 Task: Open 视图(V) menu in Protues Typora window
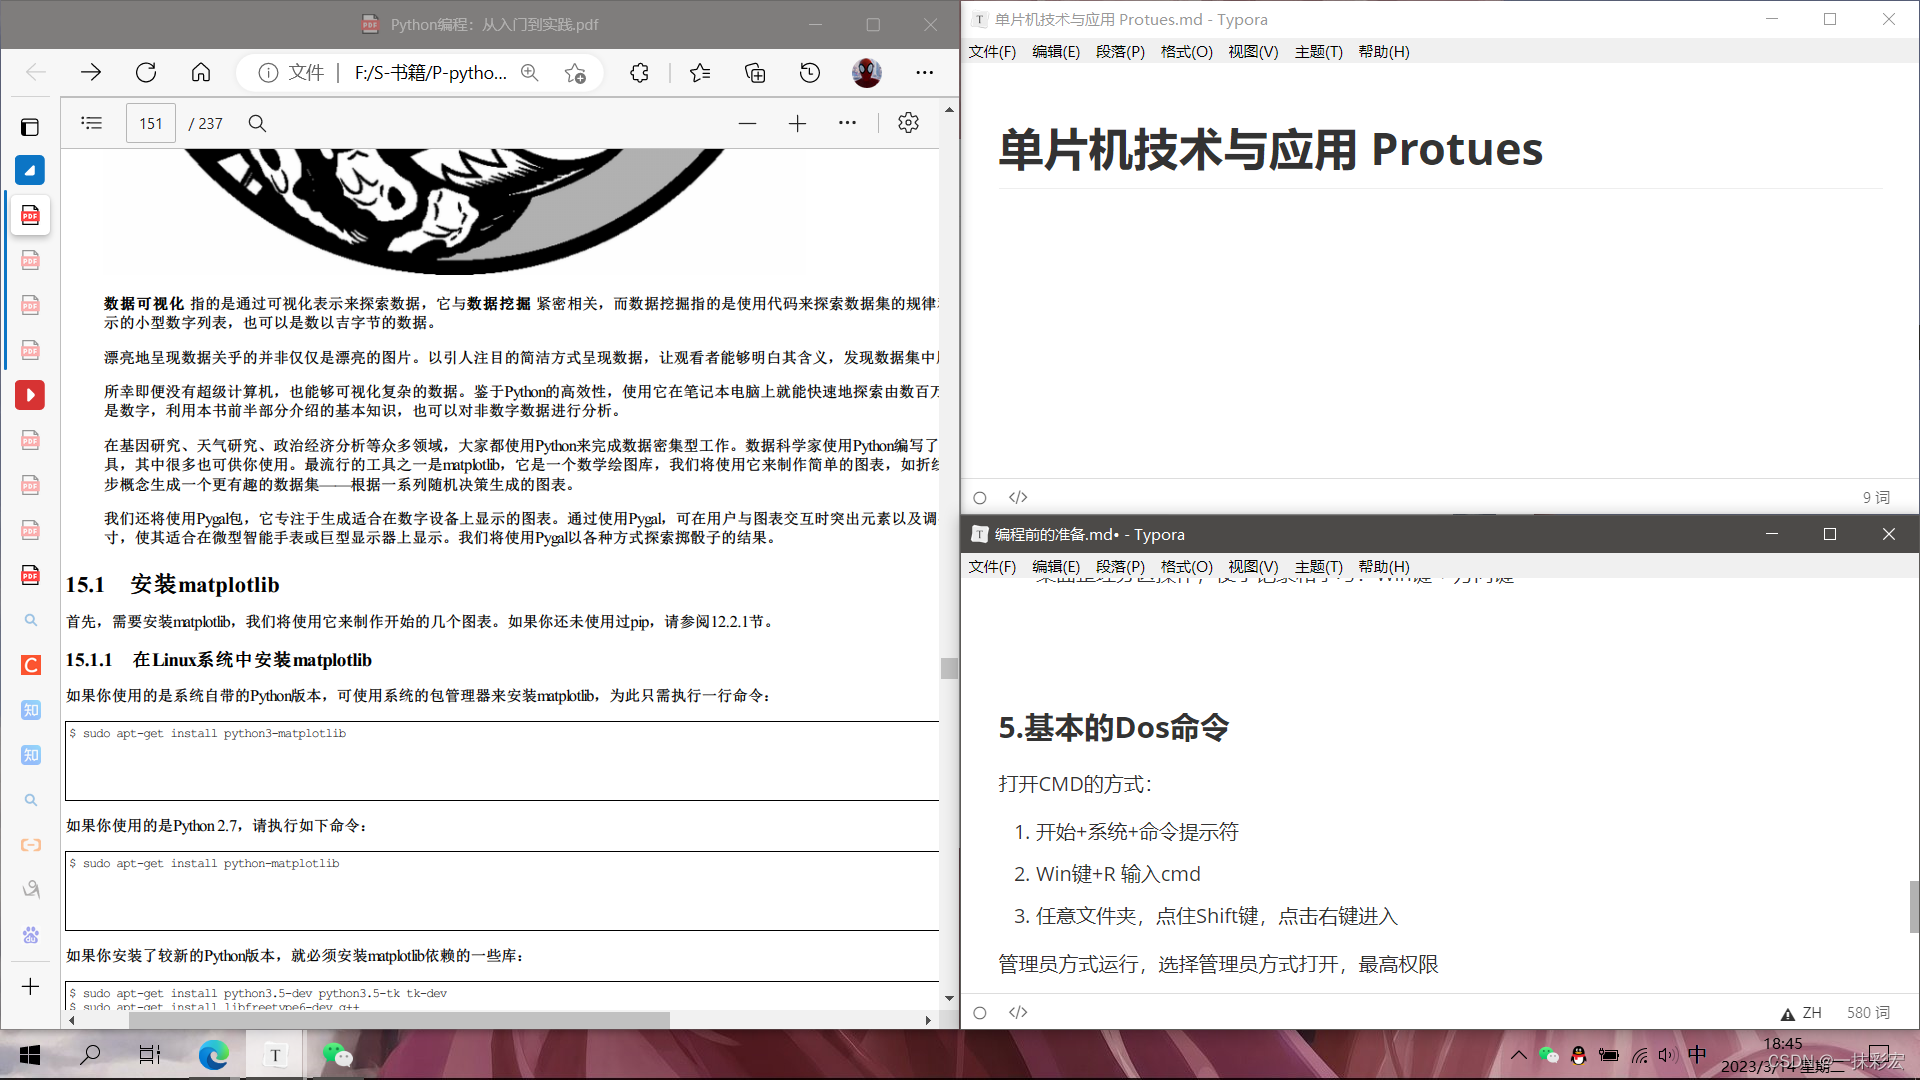1253,52
